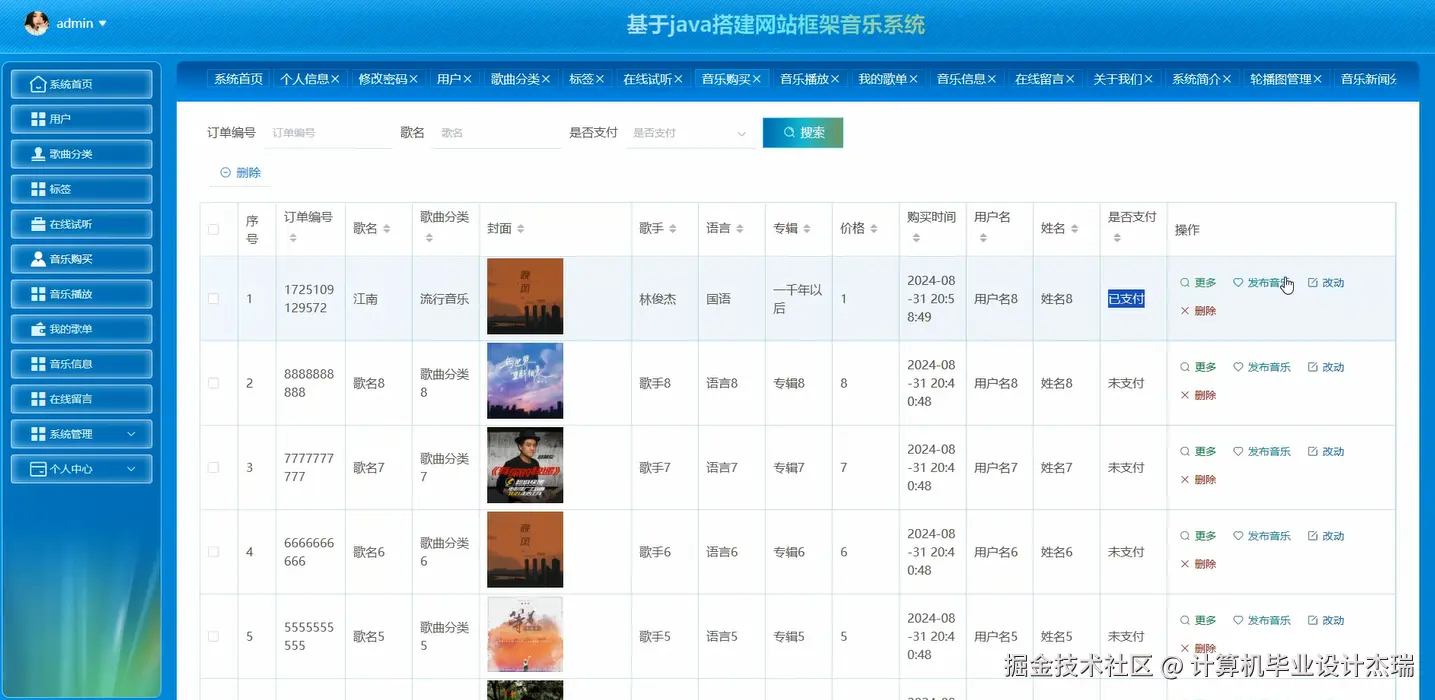The width and height of the screenshot is (1435, 700).
Task: Open the 在线试听 sidebar menu
Action: point(81,224)
